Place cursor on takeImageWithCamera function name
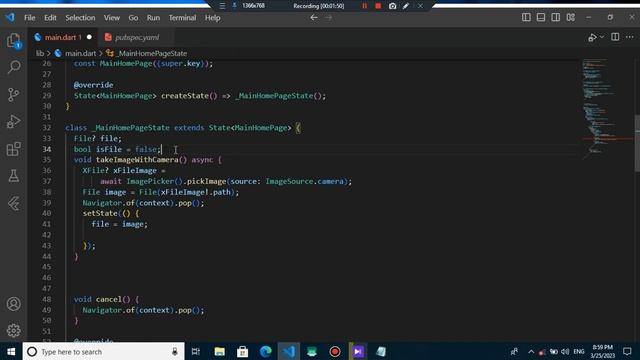640x360 pixels. coord(137,160)
